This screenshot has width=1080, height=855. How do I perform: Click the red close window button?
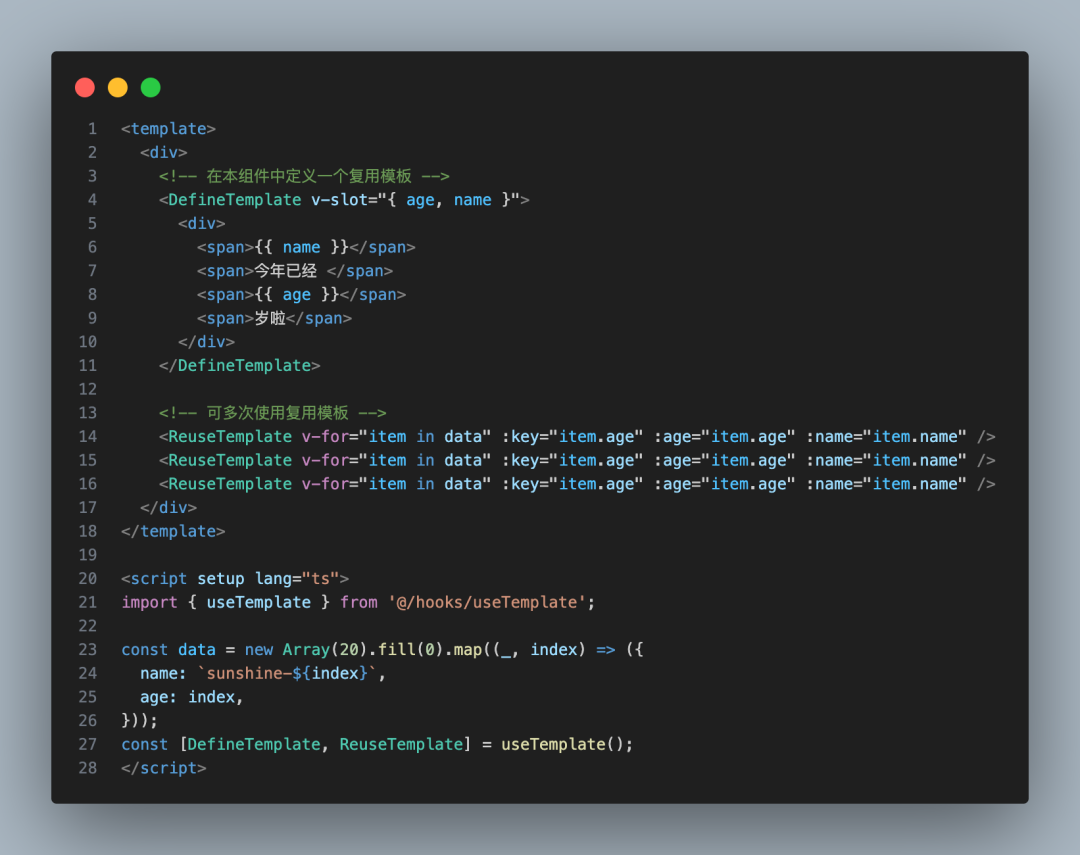(x=85, y=87)
